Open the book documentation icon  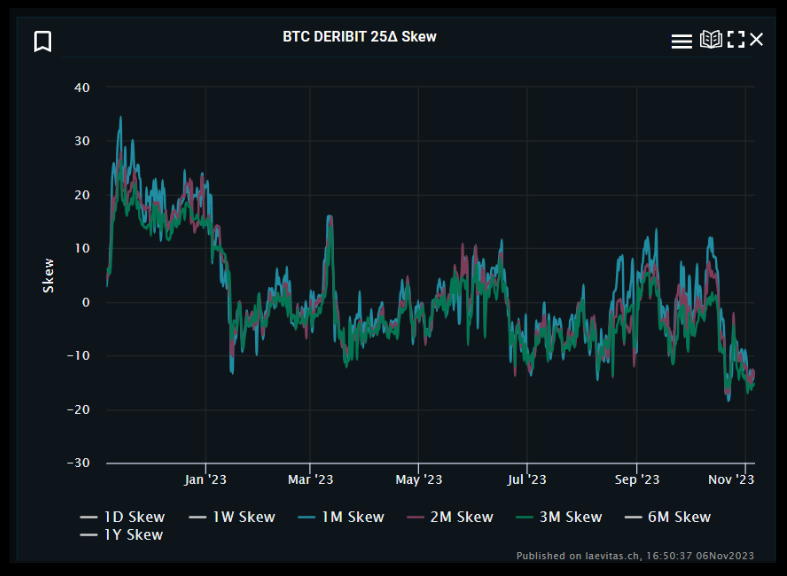[x=711, y=39]
